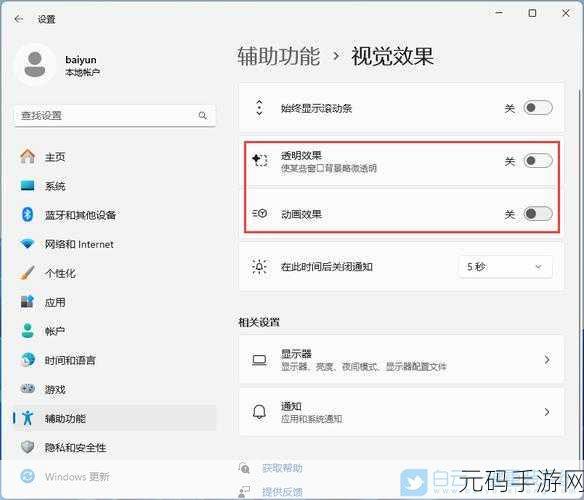584x500 pixels.
Task: Click the back arrow icon in title bar
Action: tap(19, 19)
